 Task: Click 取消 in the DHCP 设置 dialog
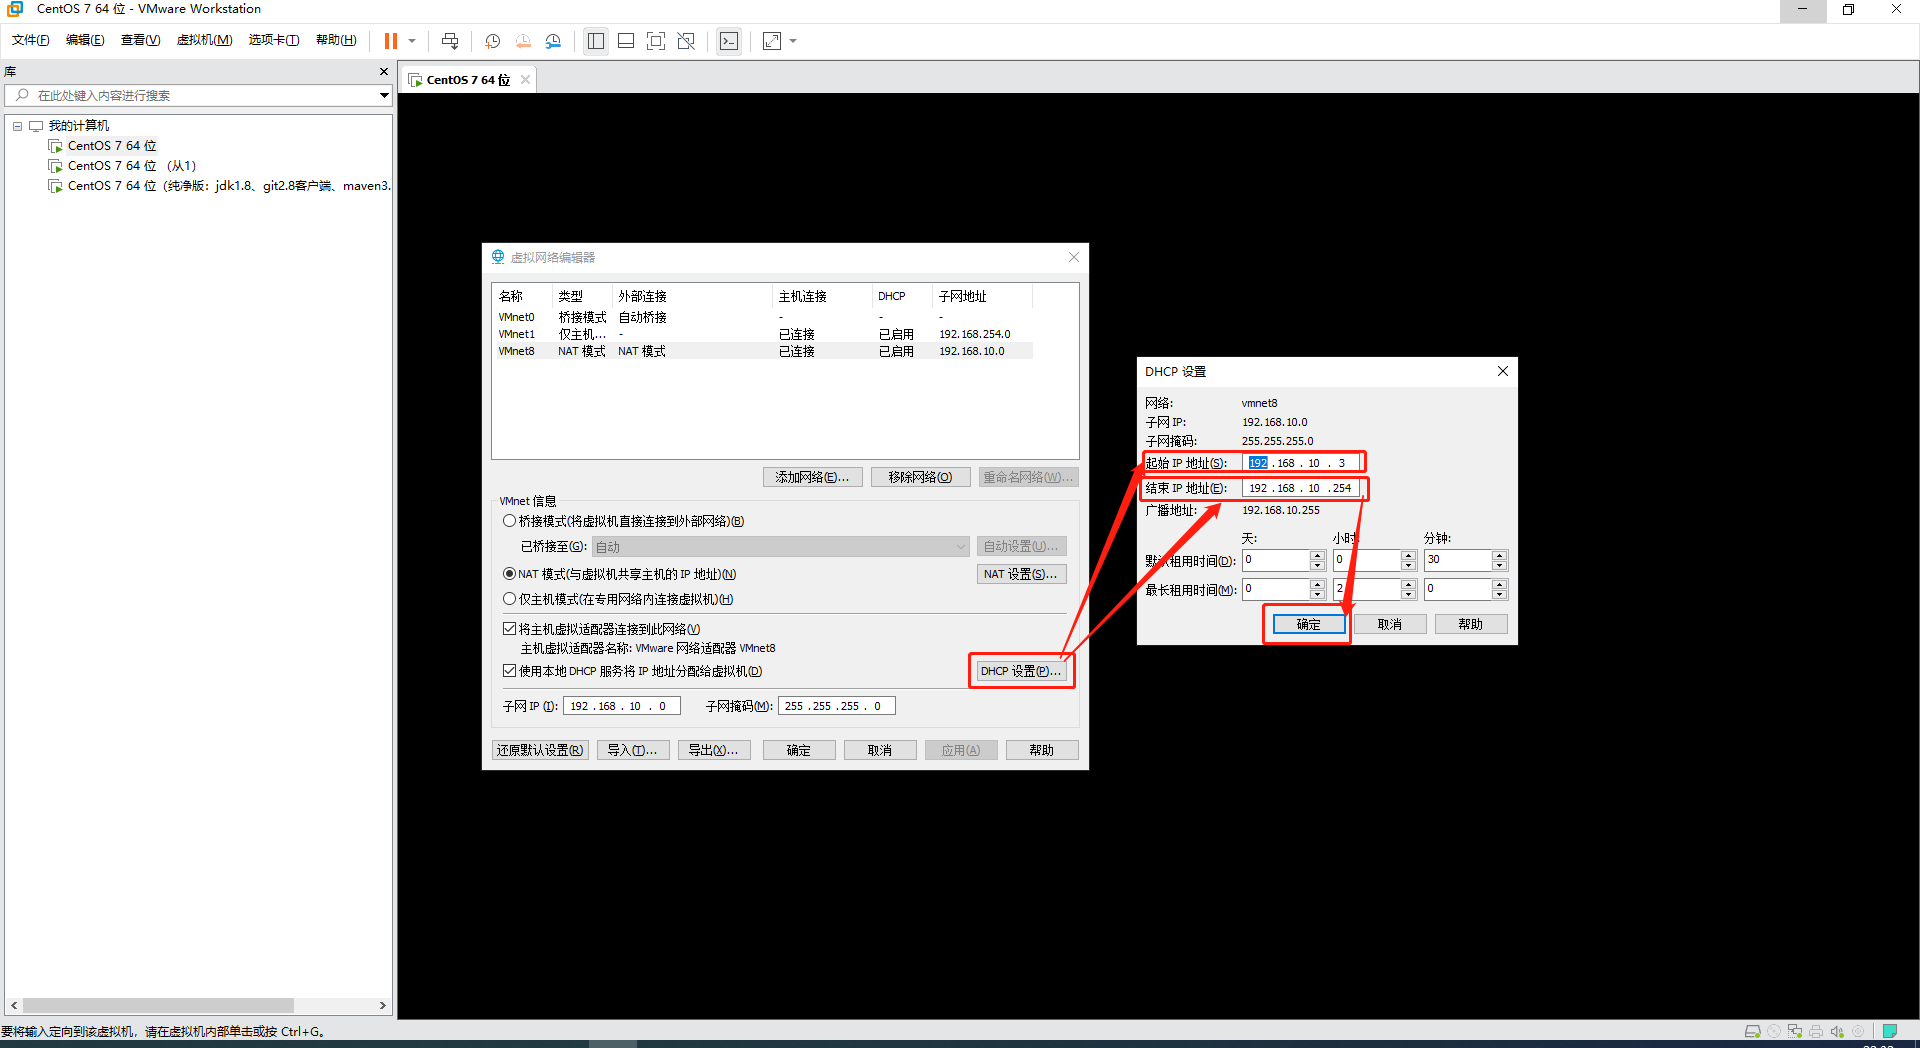point(1390,624)
